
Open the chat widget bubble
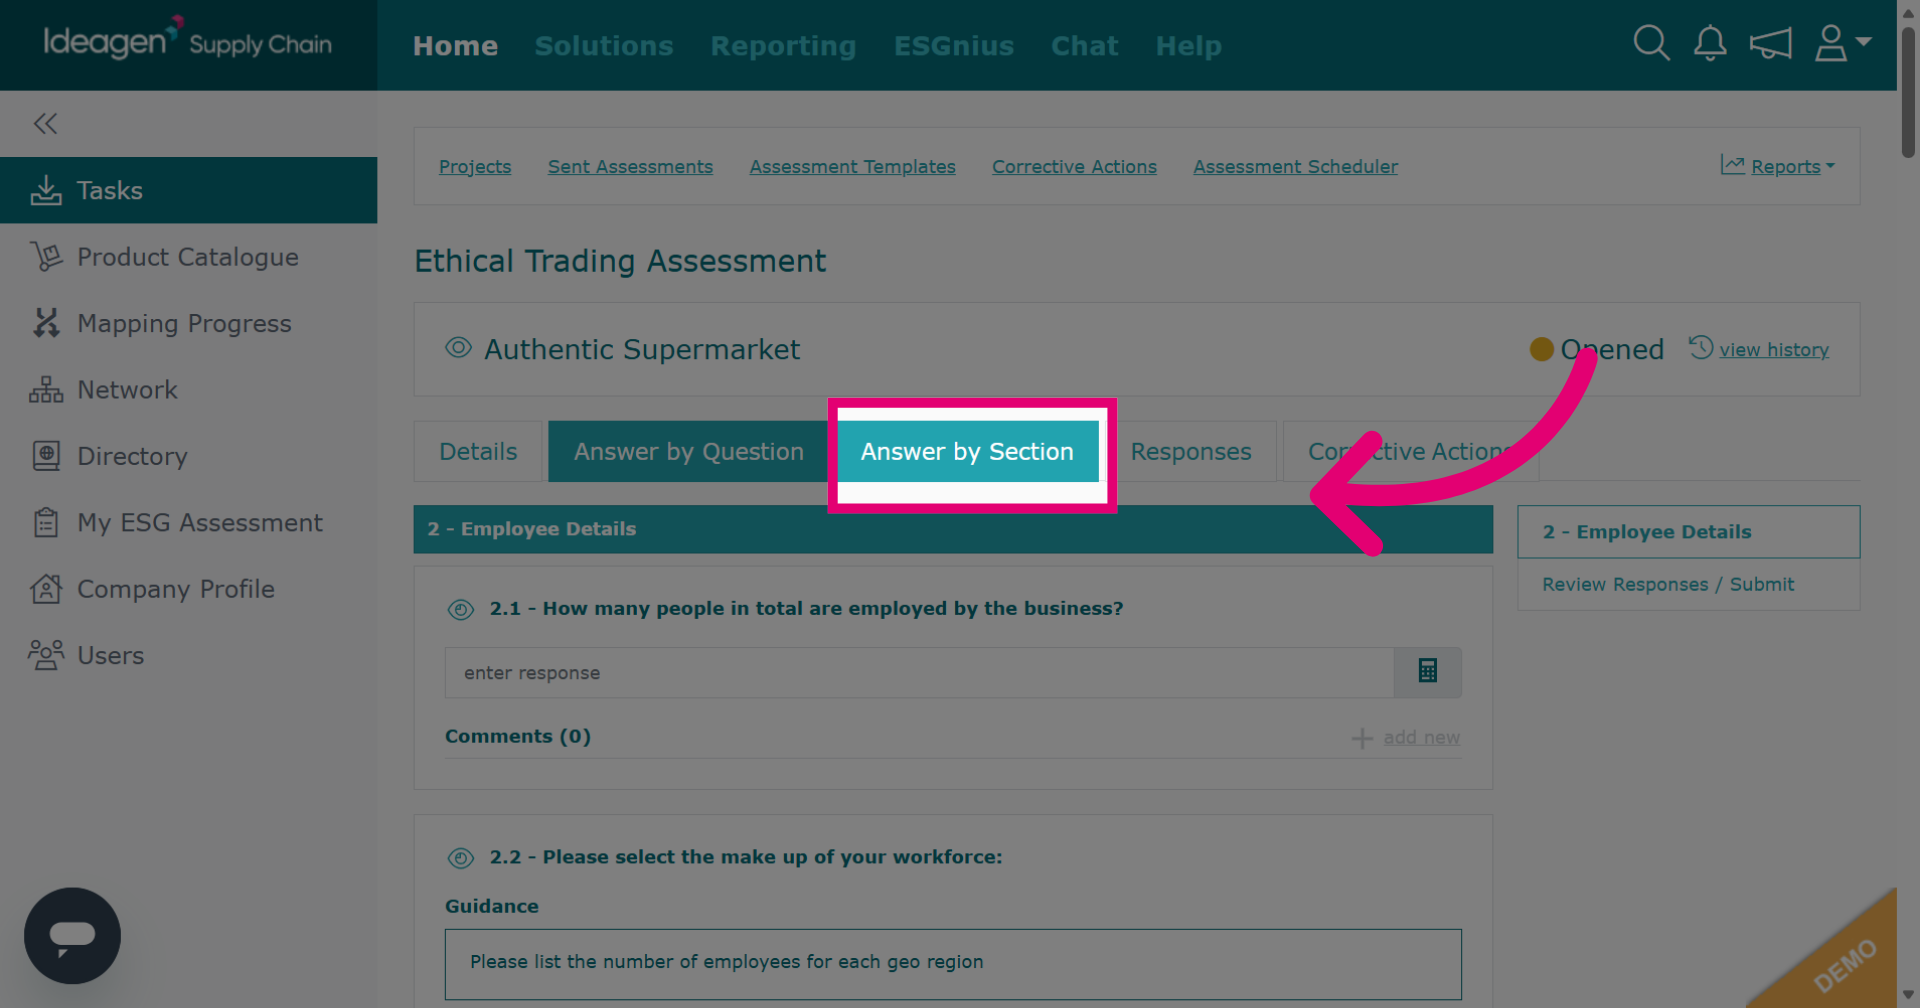[72, 936]
